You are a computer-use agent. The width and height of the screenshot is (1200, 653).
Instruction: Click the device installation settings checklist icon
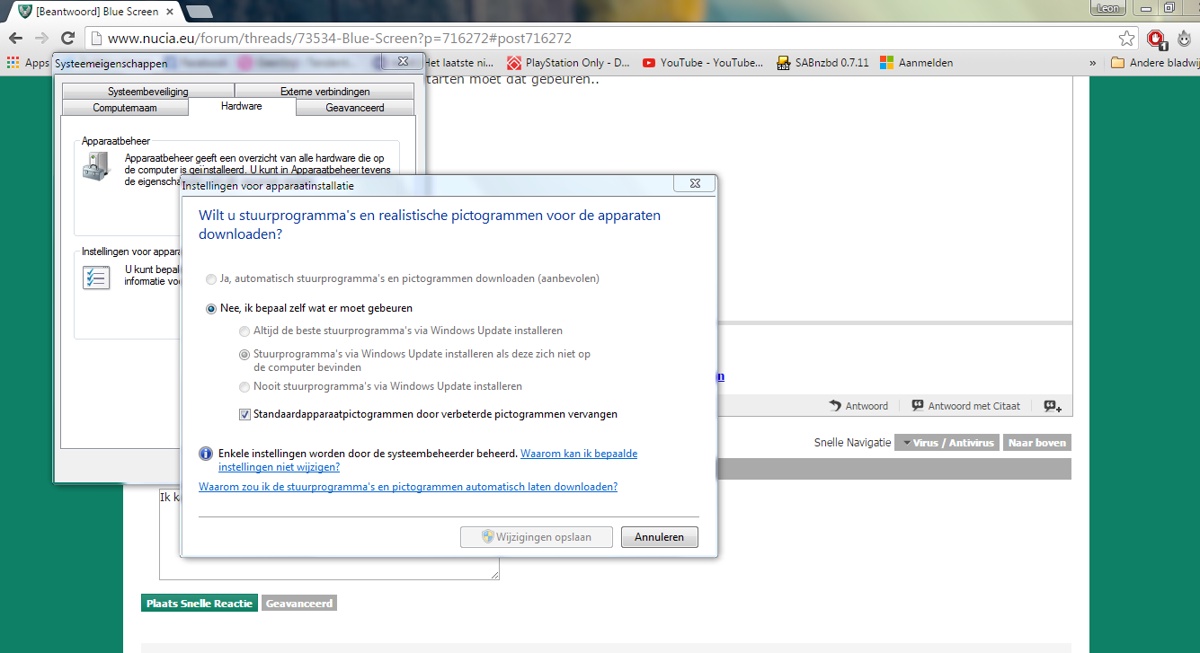coord(96,277)
